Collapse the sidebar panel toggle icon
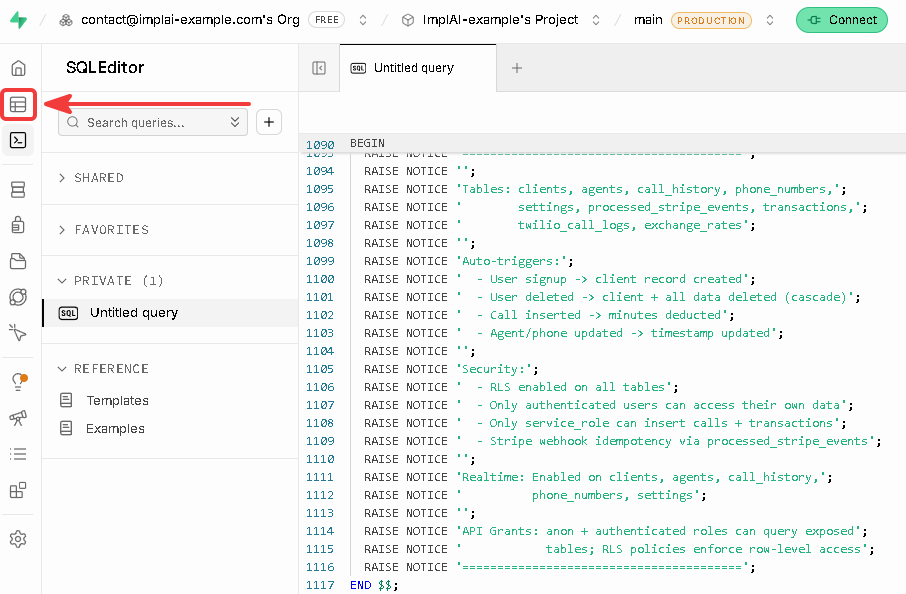Image resolution: width=906 pixels, height=594 pixels. click(319, 68)
